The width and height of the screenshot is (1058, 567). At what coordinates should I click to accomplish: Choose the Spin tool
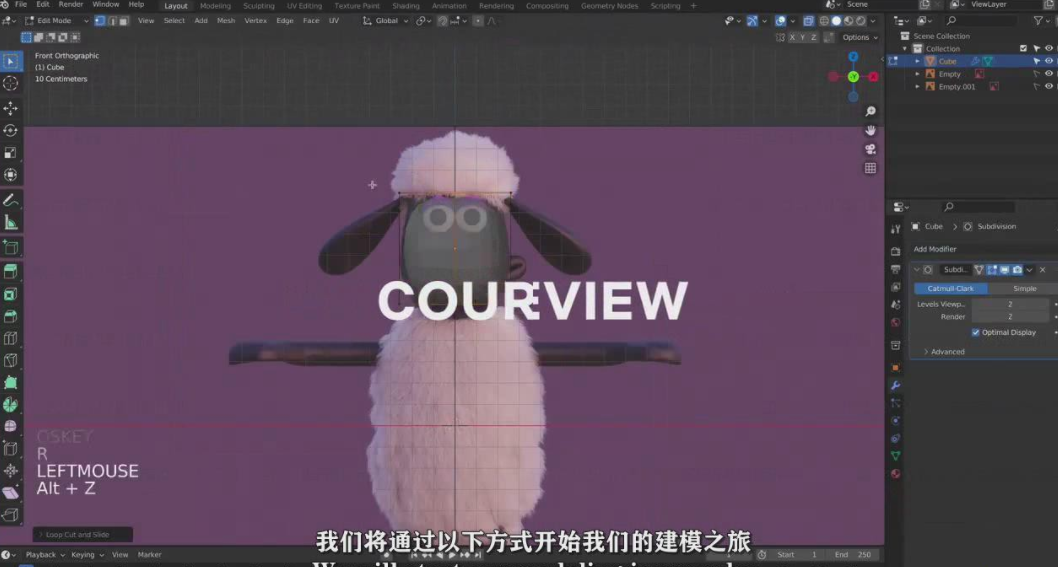(11, 405)
